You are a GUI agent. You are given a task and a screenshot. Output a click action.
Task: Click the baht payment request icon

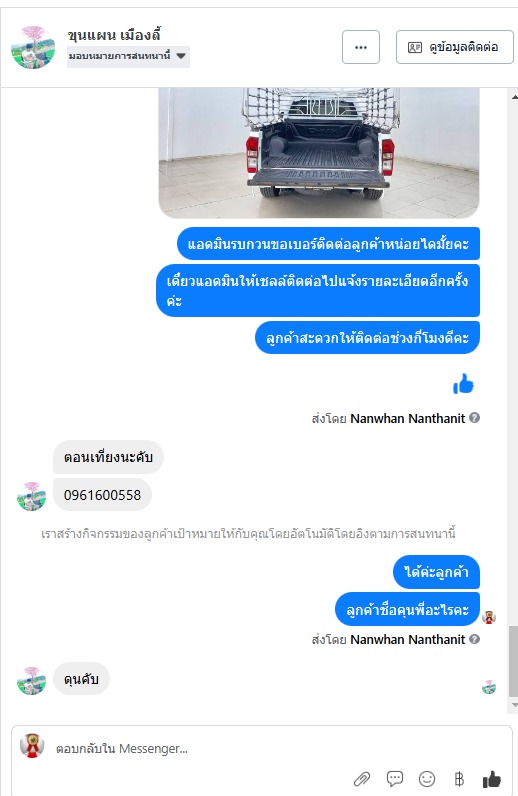click(459, 778)
